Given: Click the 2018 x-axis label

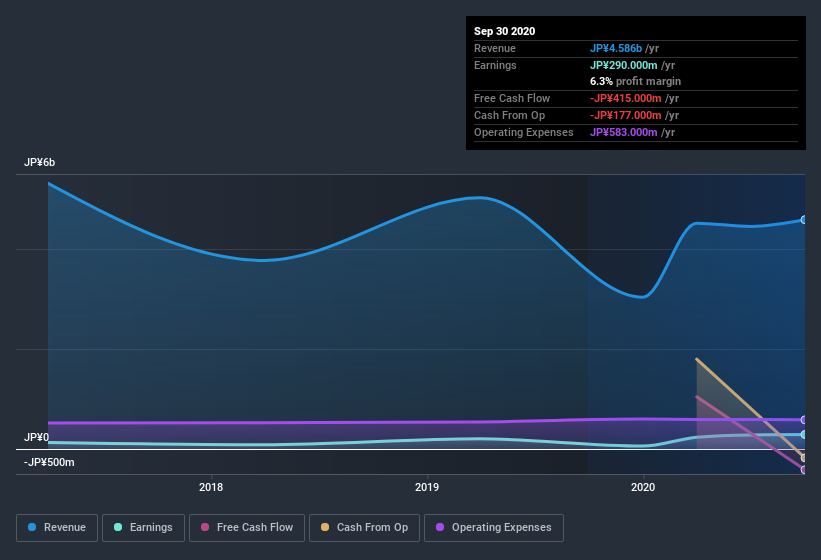Looking at the screenshot, I should click(211, 487).
